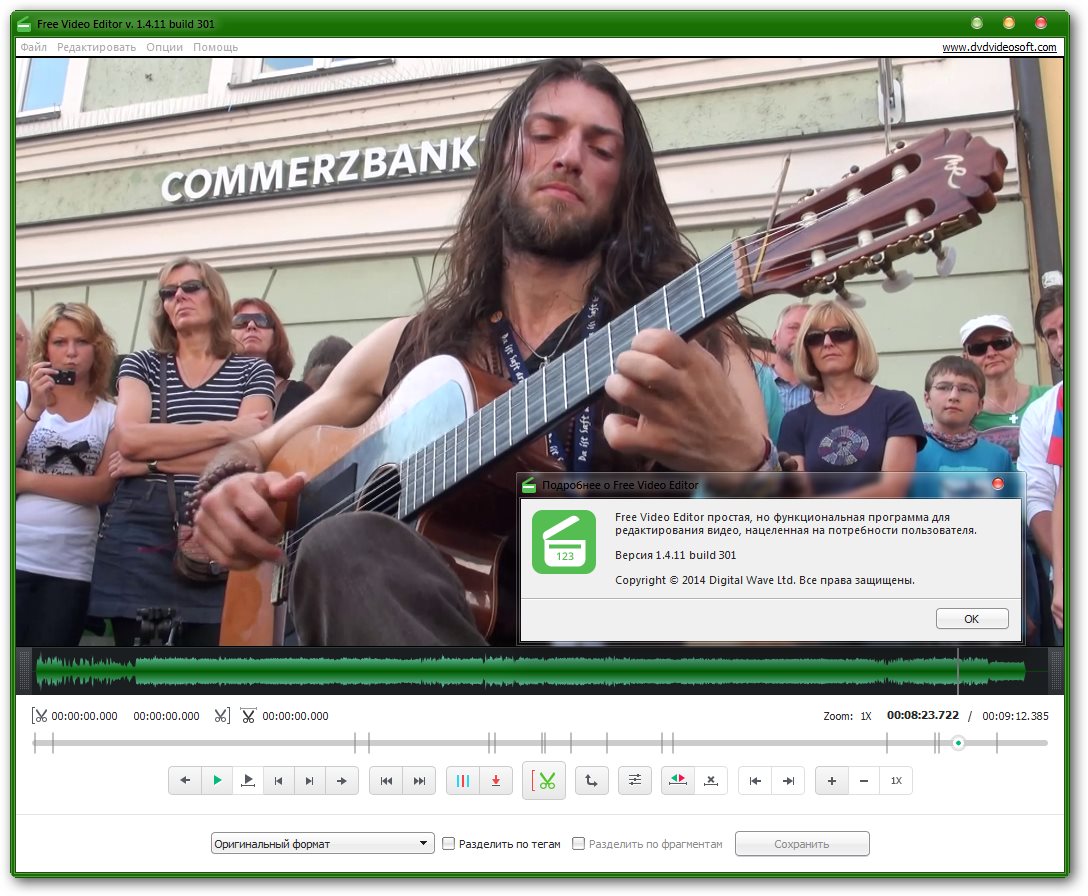Click the scissors cut selection button

pyautogui.click(x=544, y=781)
